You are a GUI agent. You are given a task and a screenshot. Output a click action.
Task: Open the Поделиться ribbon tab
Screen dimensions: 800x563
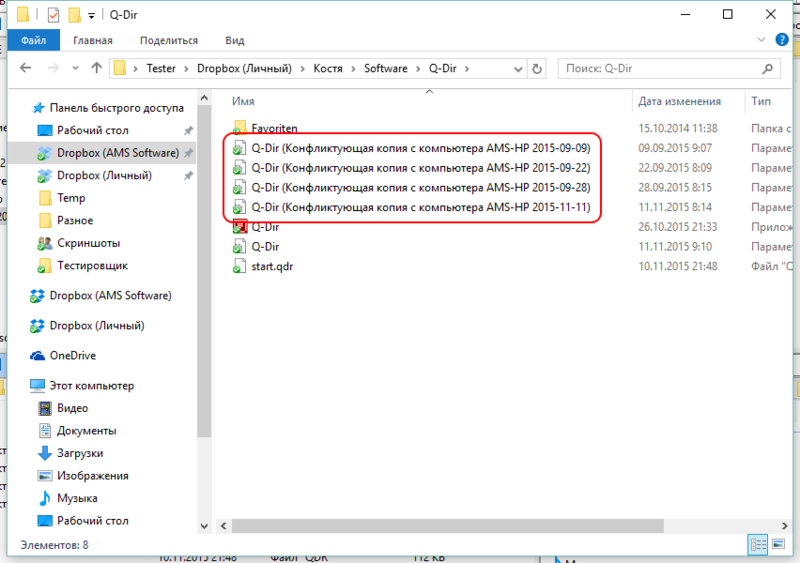click(x=169, y=40)
